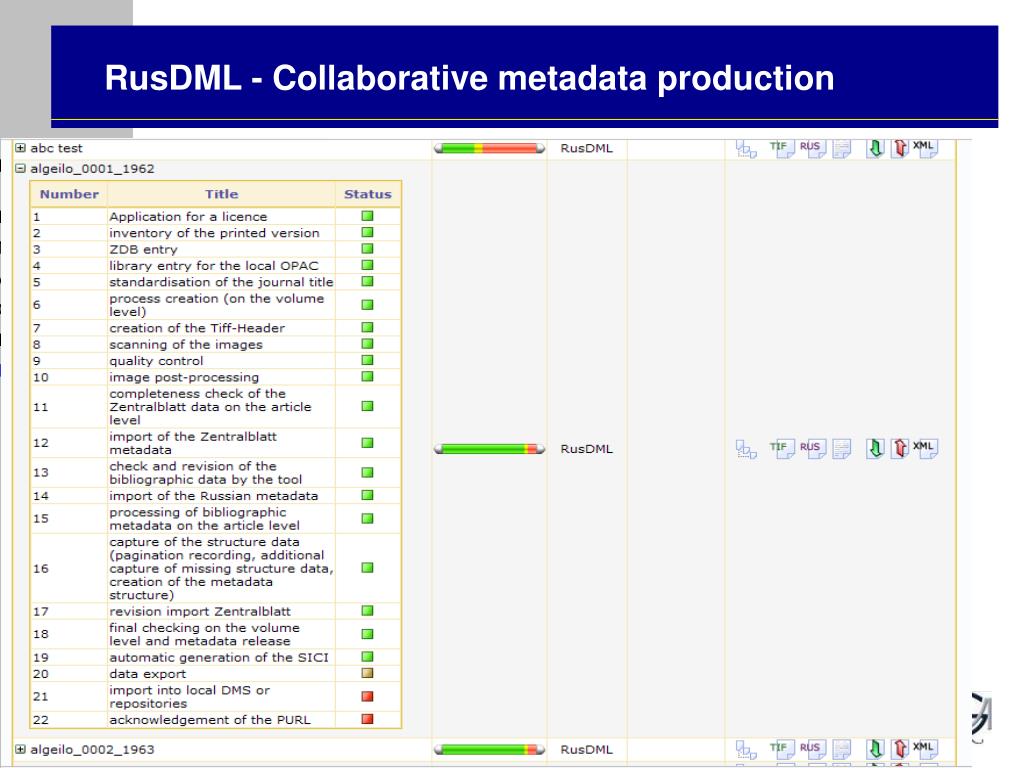Click green status square for quality control
This screenshot has height=768, width=1024.
(x=367, y=360)
